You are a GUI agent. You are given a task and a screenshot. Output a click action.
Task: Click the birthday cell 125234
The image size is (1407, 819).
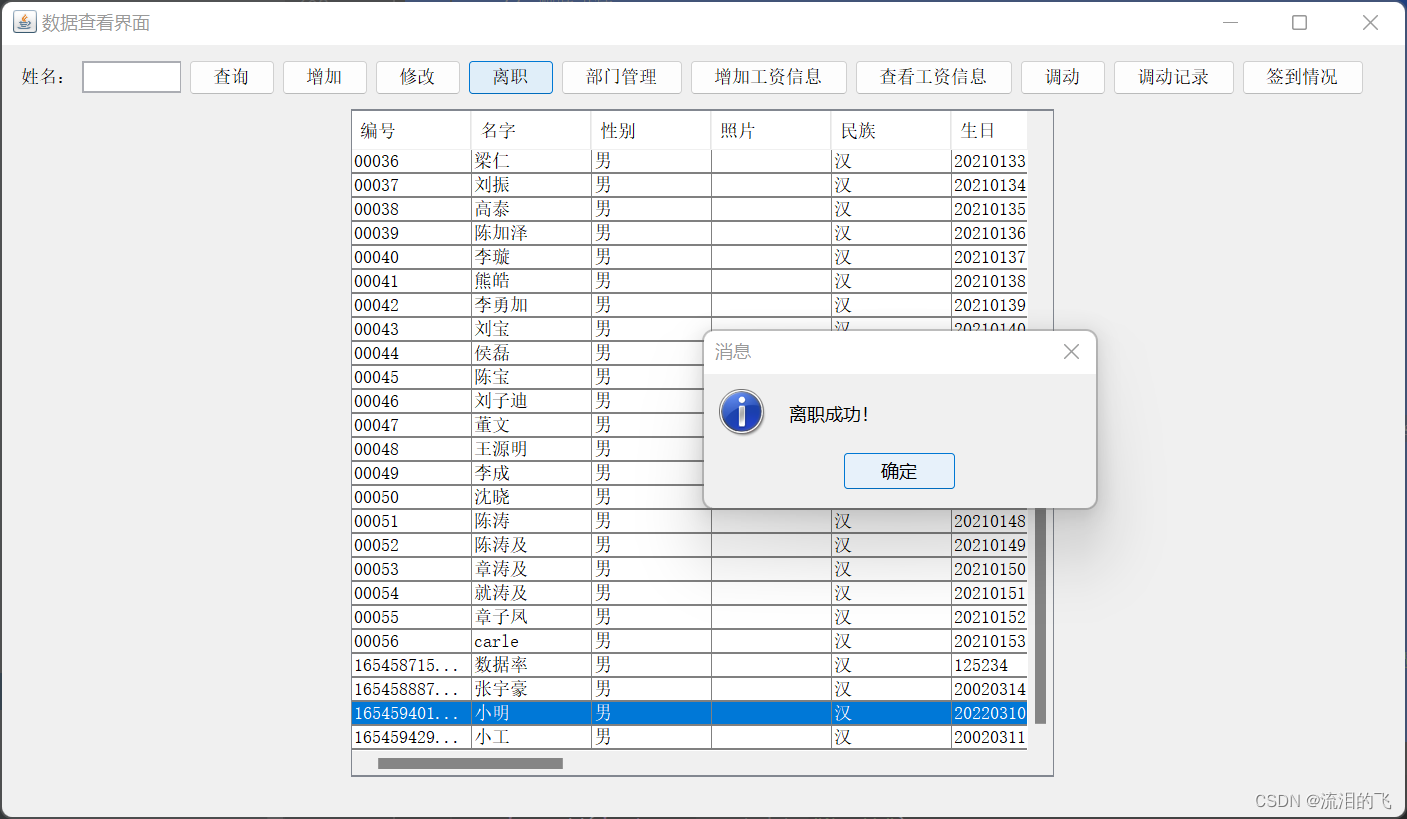(x=989, y=665)
